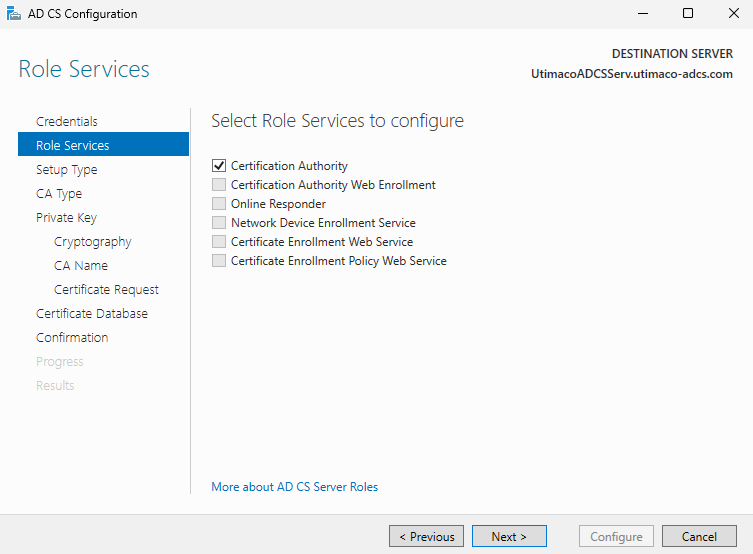The width and height of the screenshot is (753, 554).
Task: Open More about AD CS Server Roles link
Action: point(294,487)
